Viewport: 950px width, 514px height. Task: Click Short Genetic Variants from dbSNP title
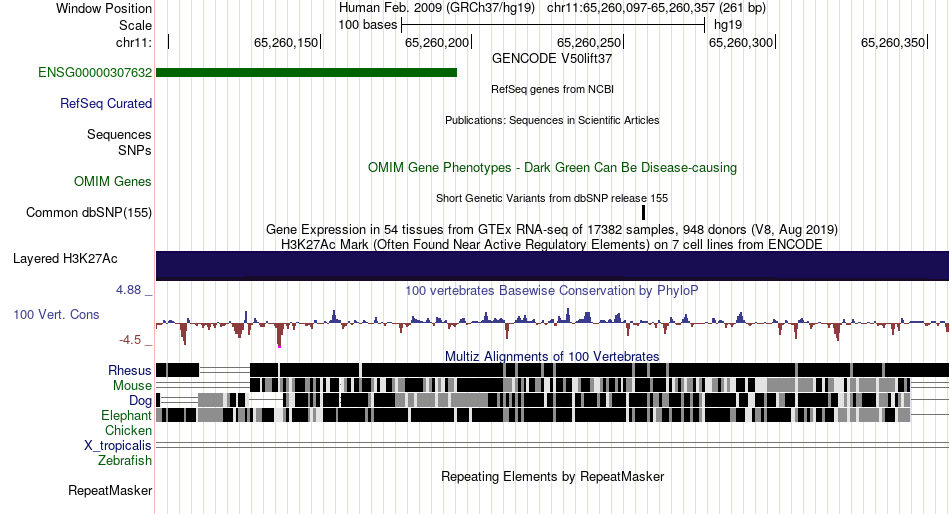(552, 198)
